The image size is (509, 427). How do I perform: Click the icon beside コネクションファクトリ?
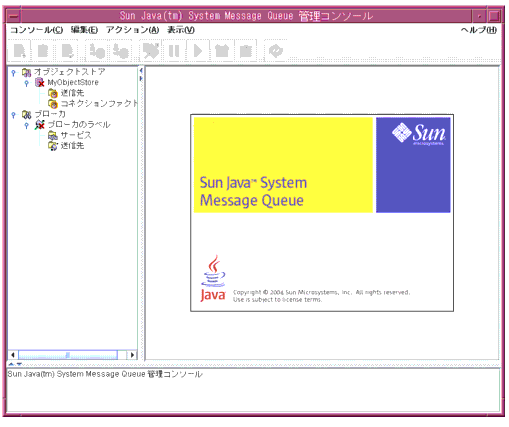click(x=53, y=104)
